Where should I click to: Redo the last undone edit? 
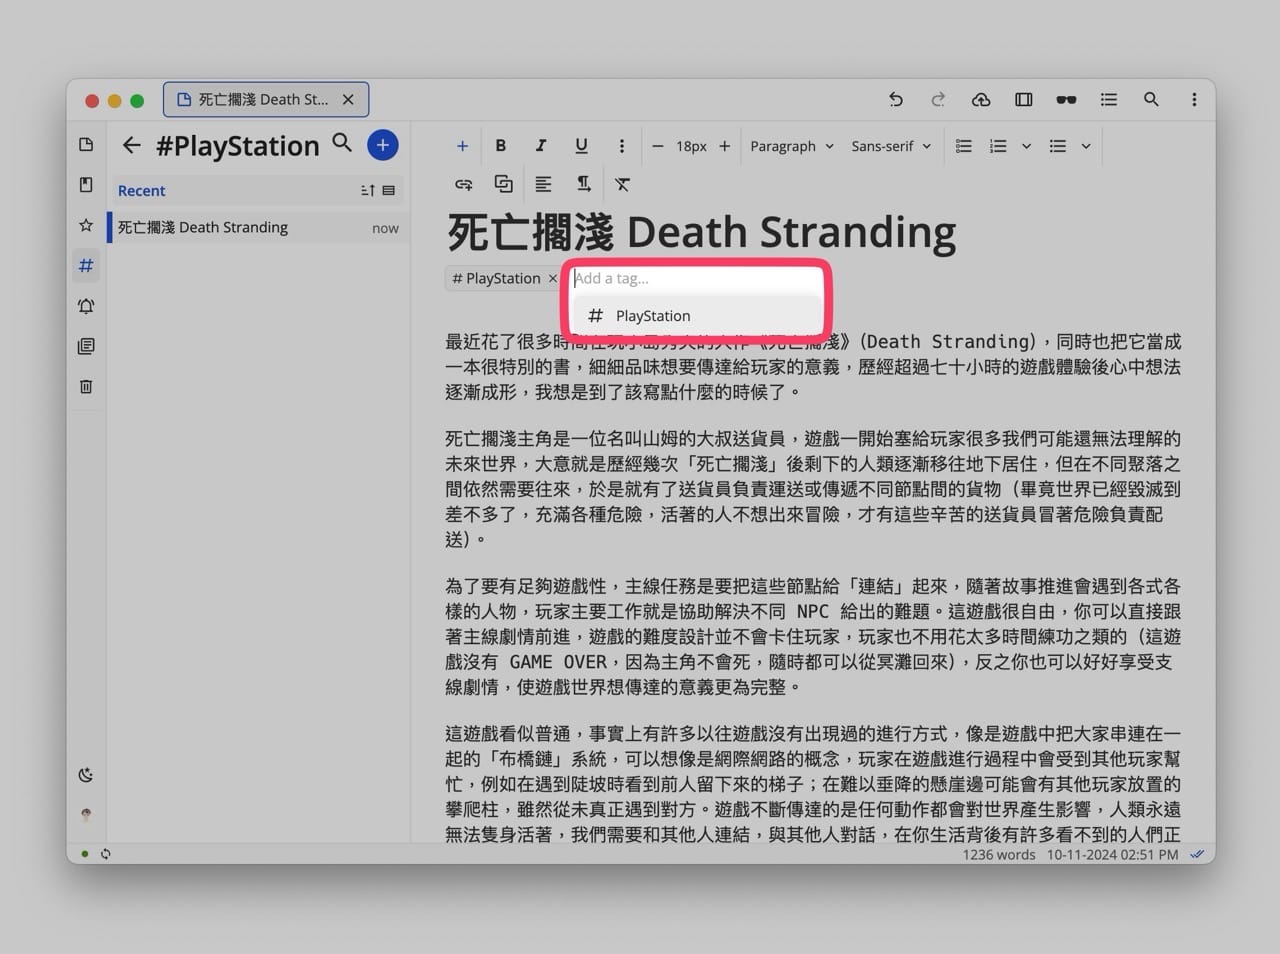pyautogui.click(x=938, y=99)
